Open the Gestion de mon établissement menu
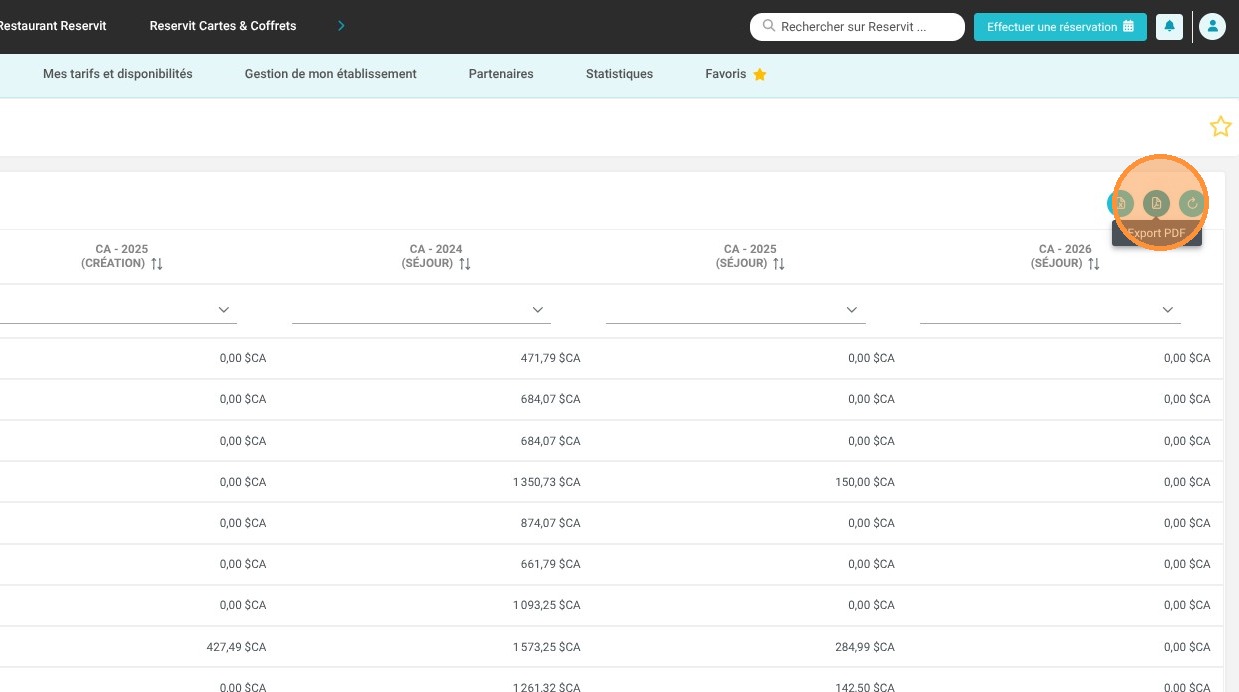 point(331,74)
